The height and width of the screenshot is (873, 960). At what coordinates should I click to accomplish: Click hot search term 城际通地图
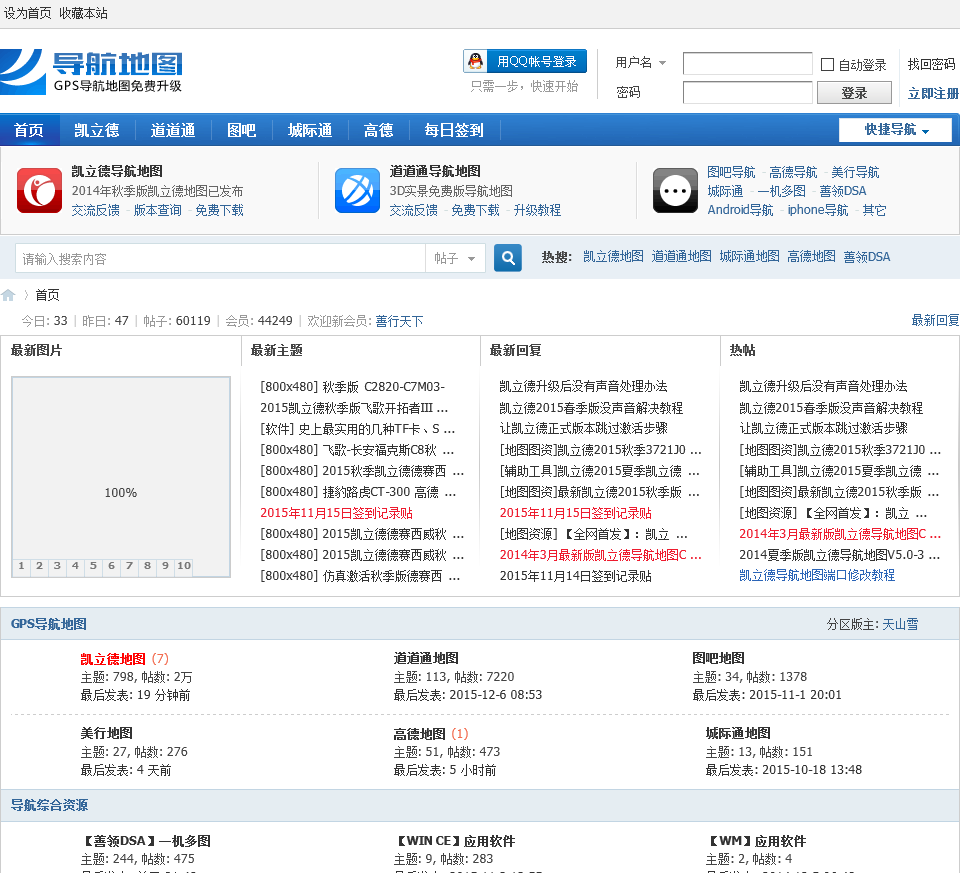749,256
